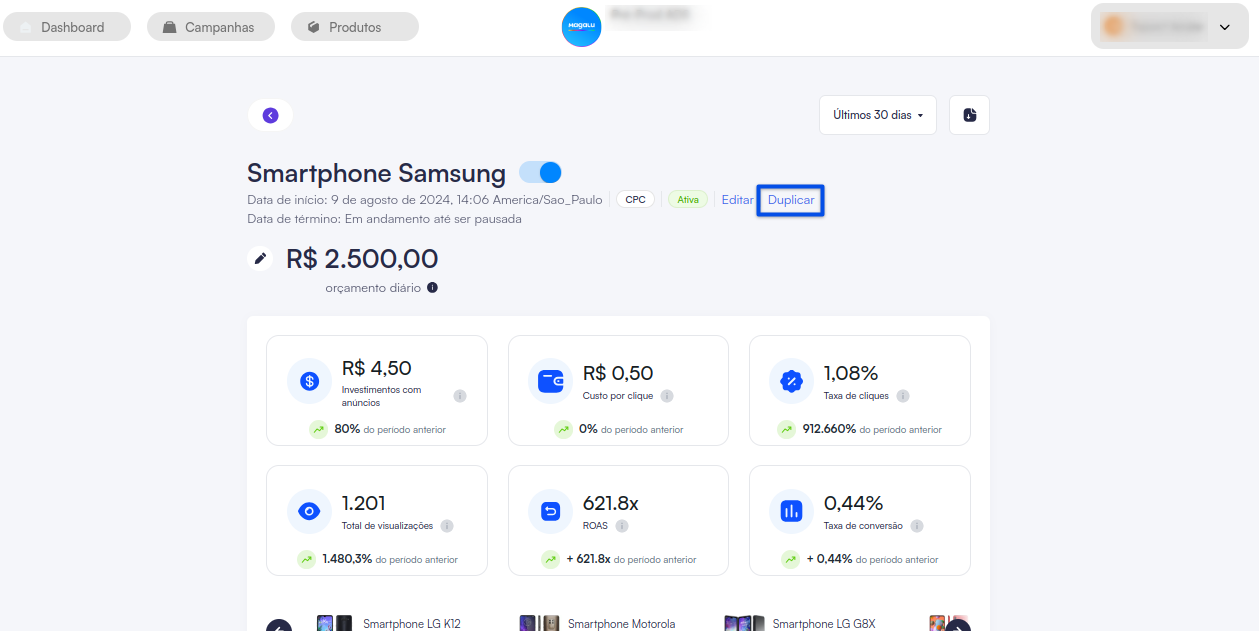The width and height of the screenshot is (1259, 631).
Task: Click the 0,44% conversion rate value
Action: (854, 503)
